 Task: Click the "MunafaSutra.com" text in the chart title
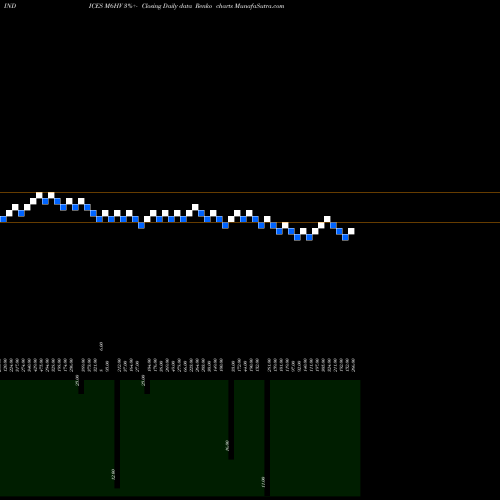pyautogui.click(x=259, y=6)
